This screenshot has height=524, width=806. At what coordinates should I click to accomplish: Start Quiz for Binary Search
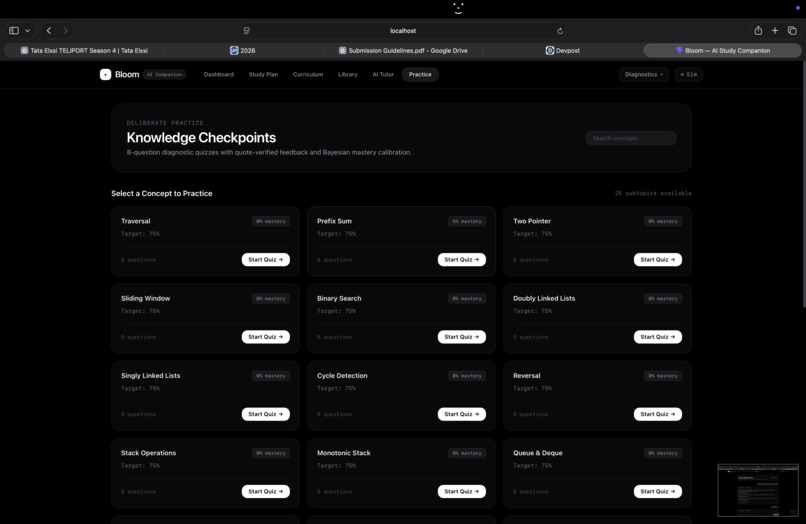pyautogui.click(x=462, y=337)
